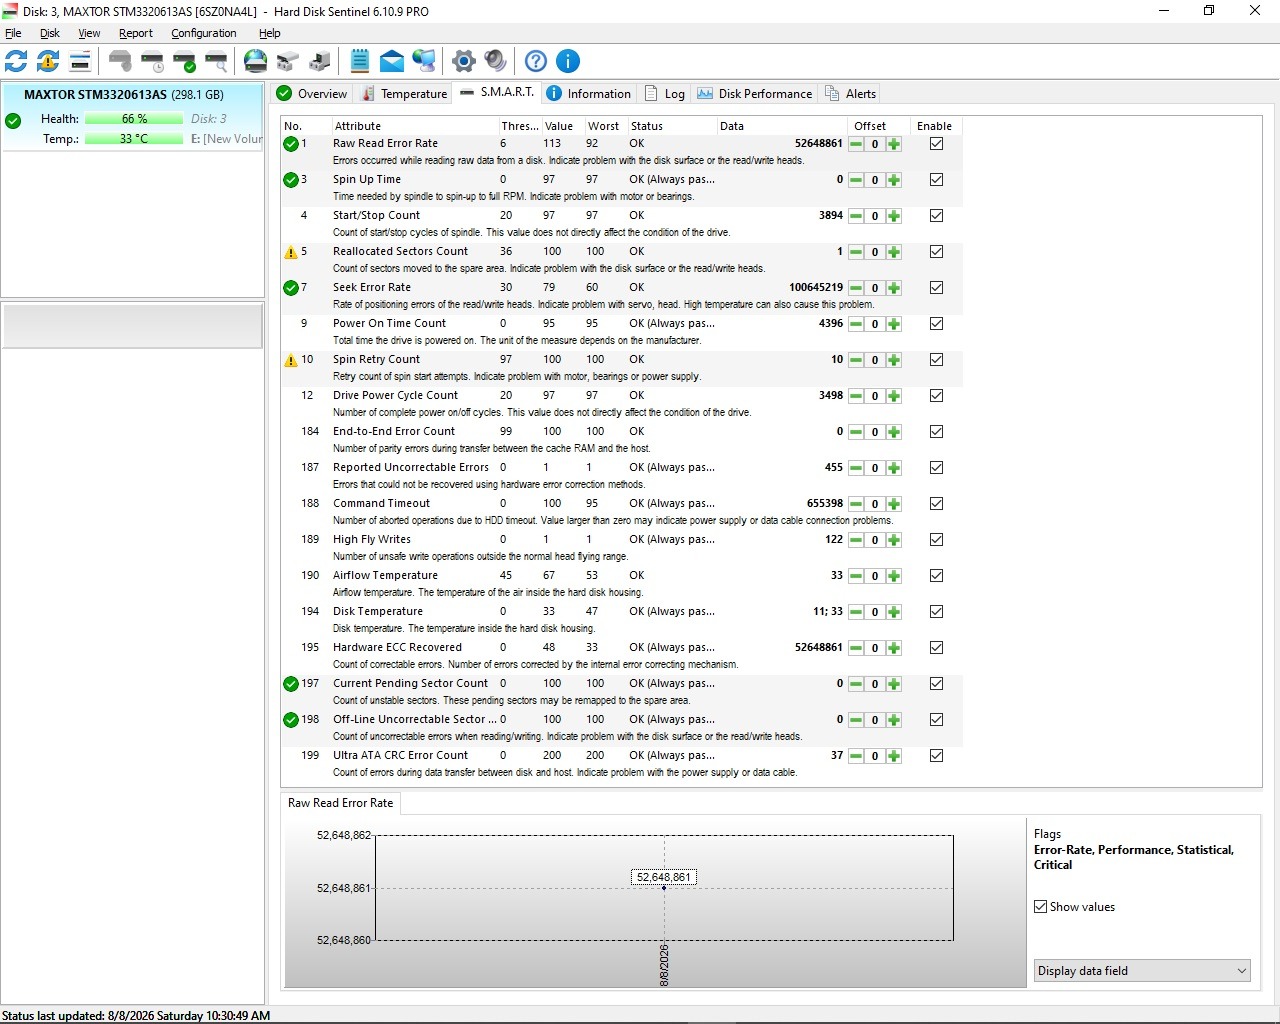Click the globe-over-disk toolbar icon

[256, 61]
